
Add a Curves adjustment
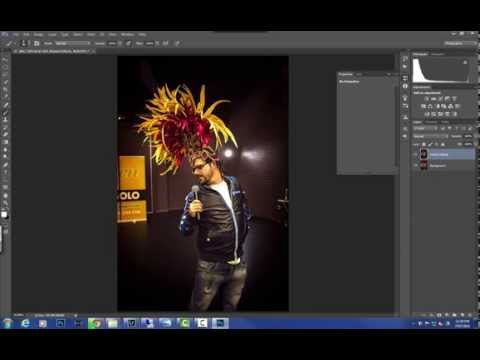tap(440, 99)
